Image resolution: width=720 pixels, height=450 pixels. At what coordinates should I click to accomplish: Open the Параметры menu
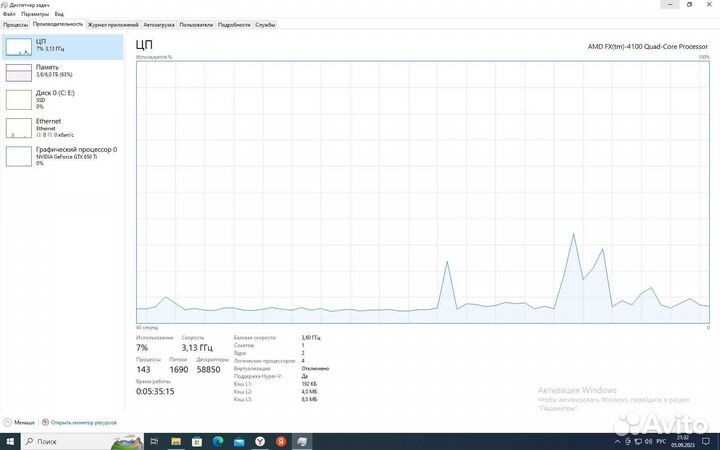(35, 14)
